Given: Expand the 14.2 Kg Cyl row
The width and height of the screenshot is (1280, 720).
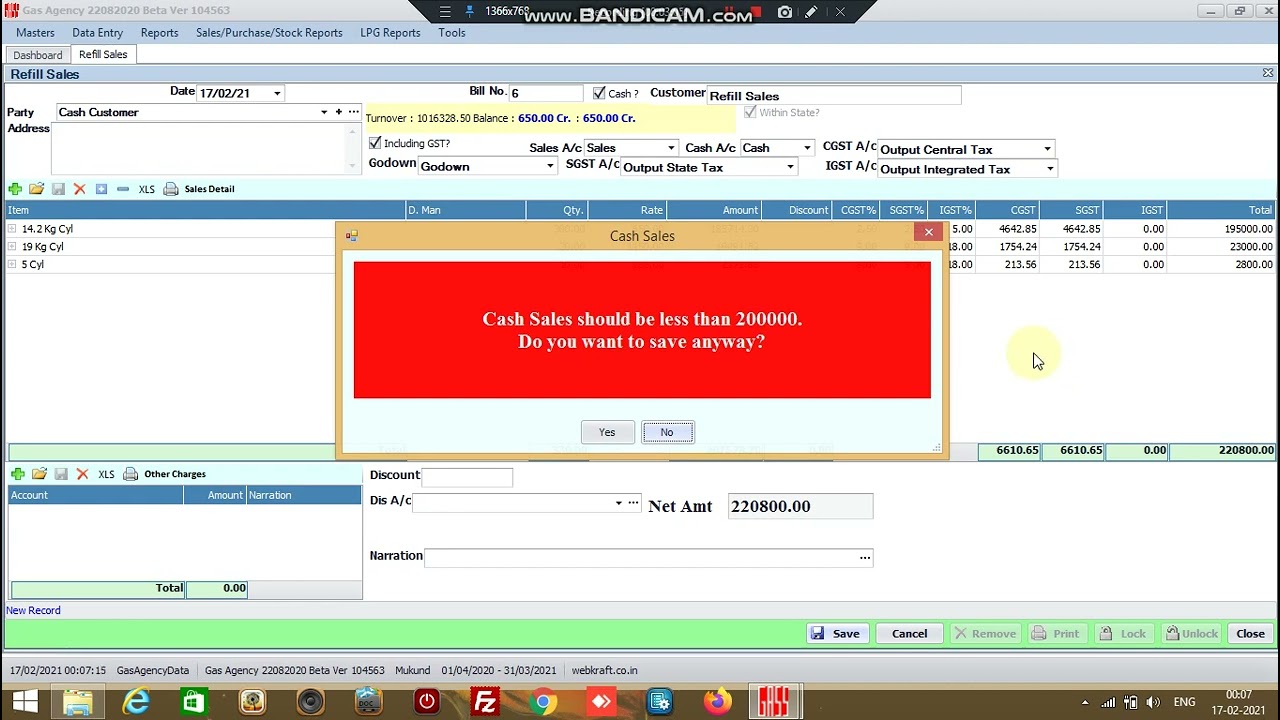Looking at the screenshot, I should click(12, 229).
